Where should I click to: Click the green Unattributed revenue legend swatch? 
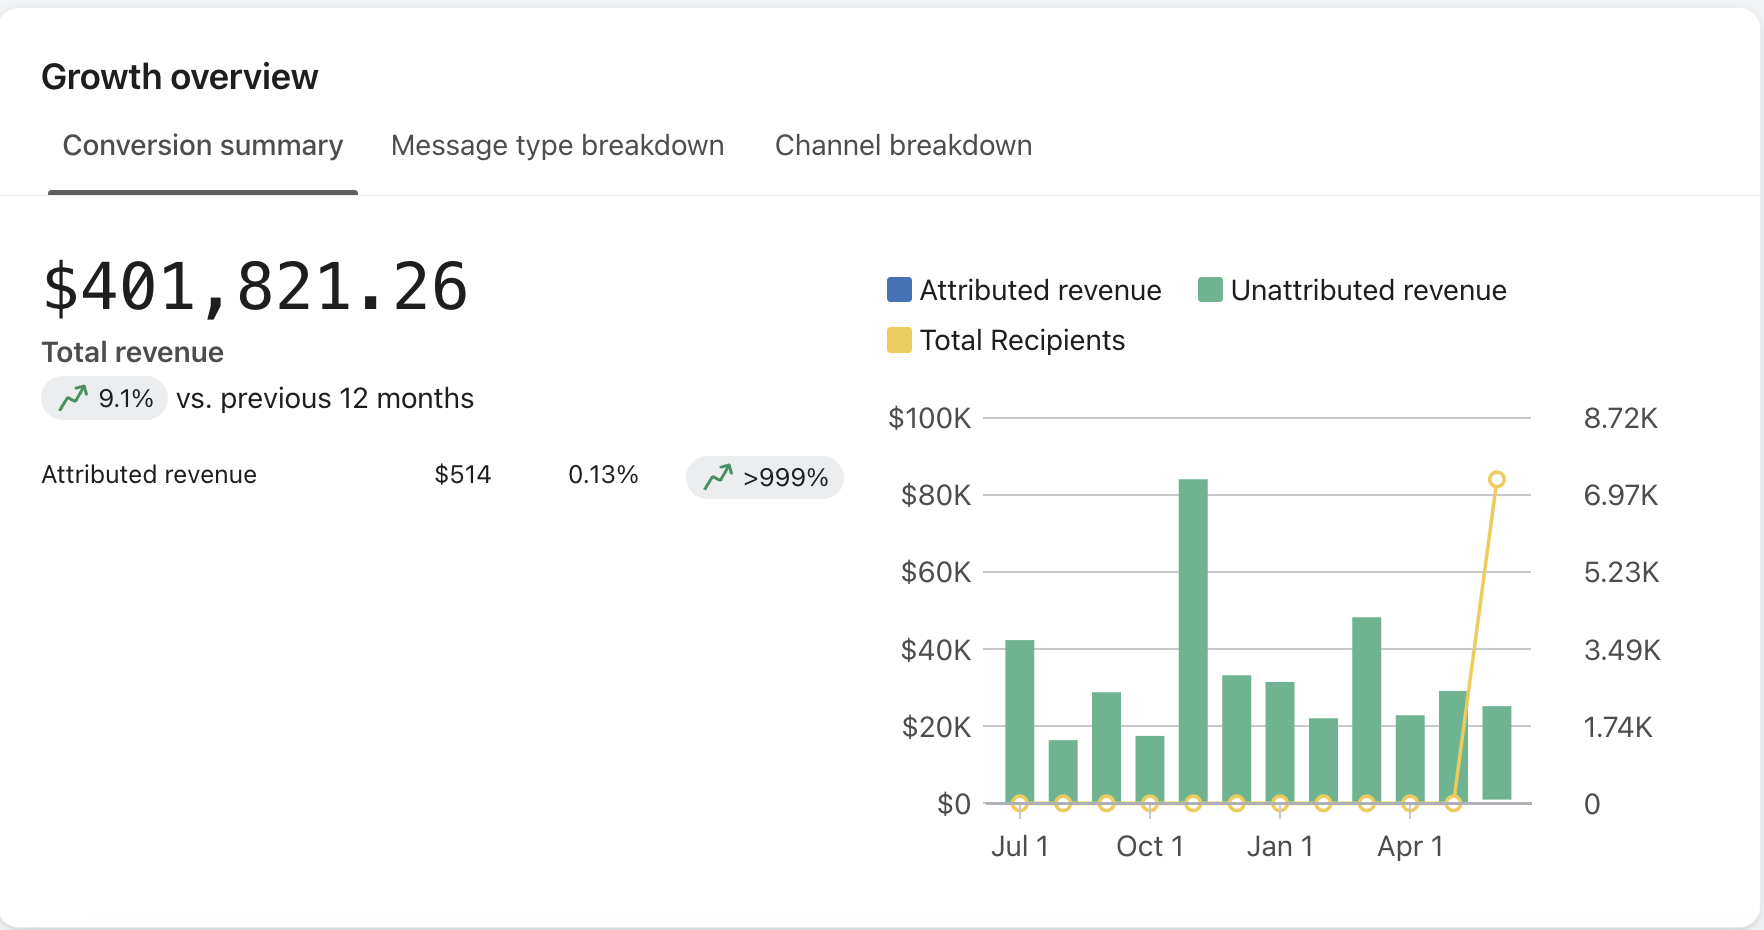(1210, 290)
